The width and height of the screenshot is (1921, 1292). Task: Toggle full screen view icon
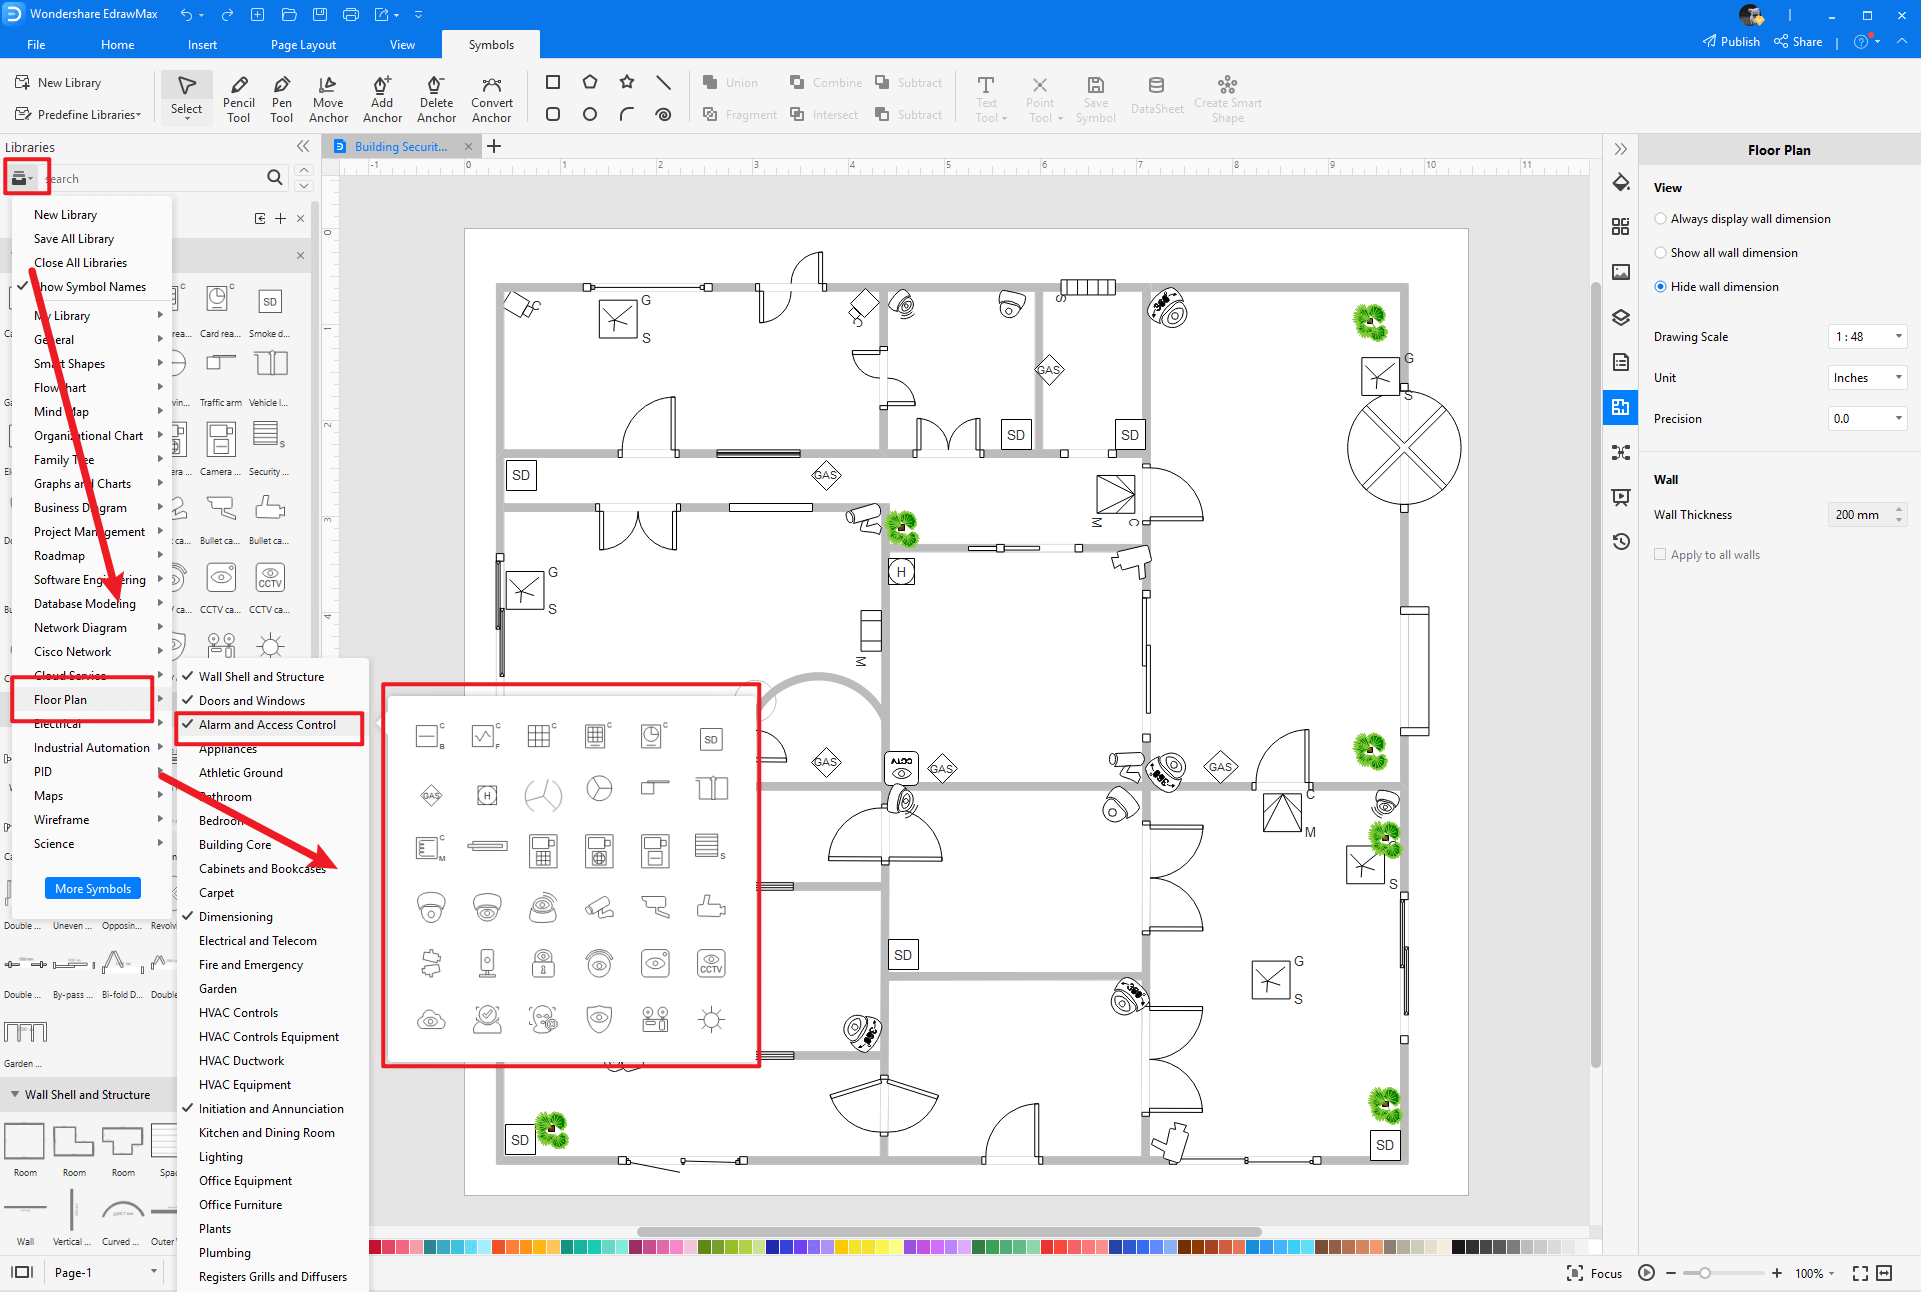tap(1860, 1273)
